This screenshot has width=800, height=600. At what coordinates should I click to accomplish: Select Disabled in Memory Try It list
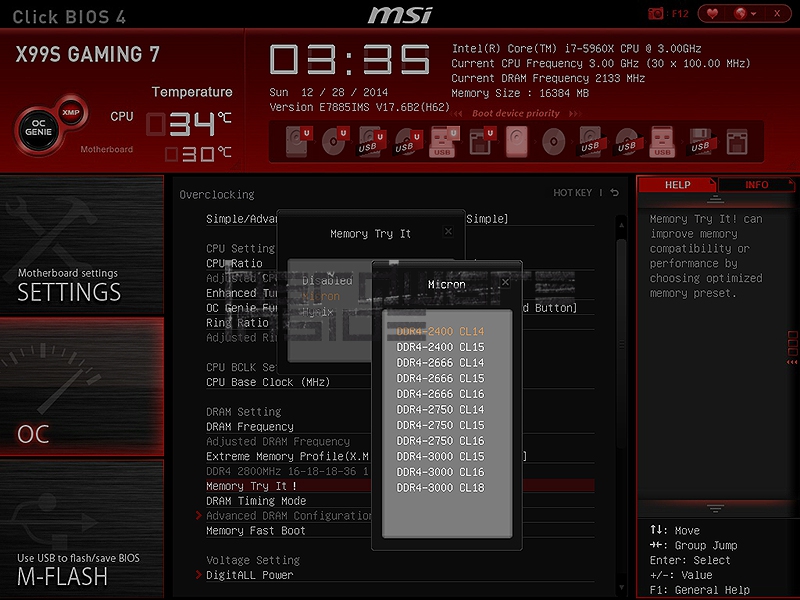327,281
